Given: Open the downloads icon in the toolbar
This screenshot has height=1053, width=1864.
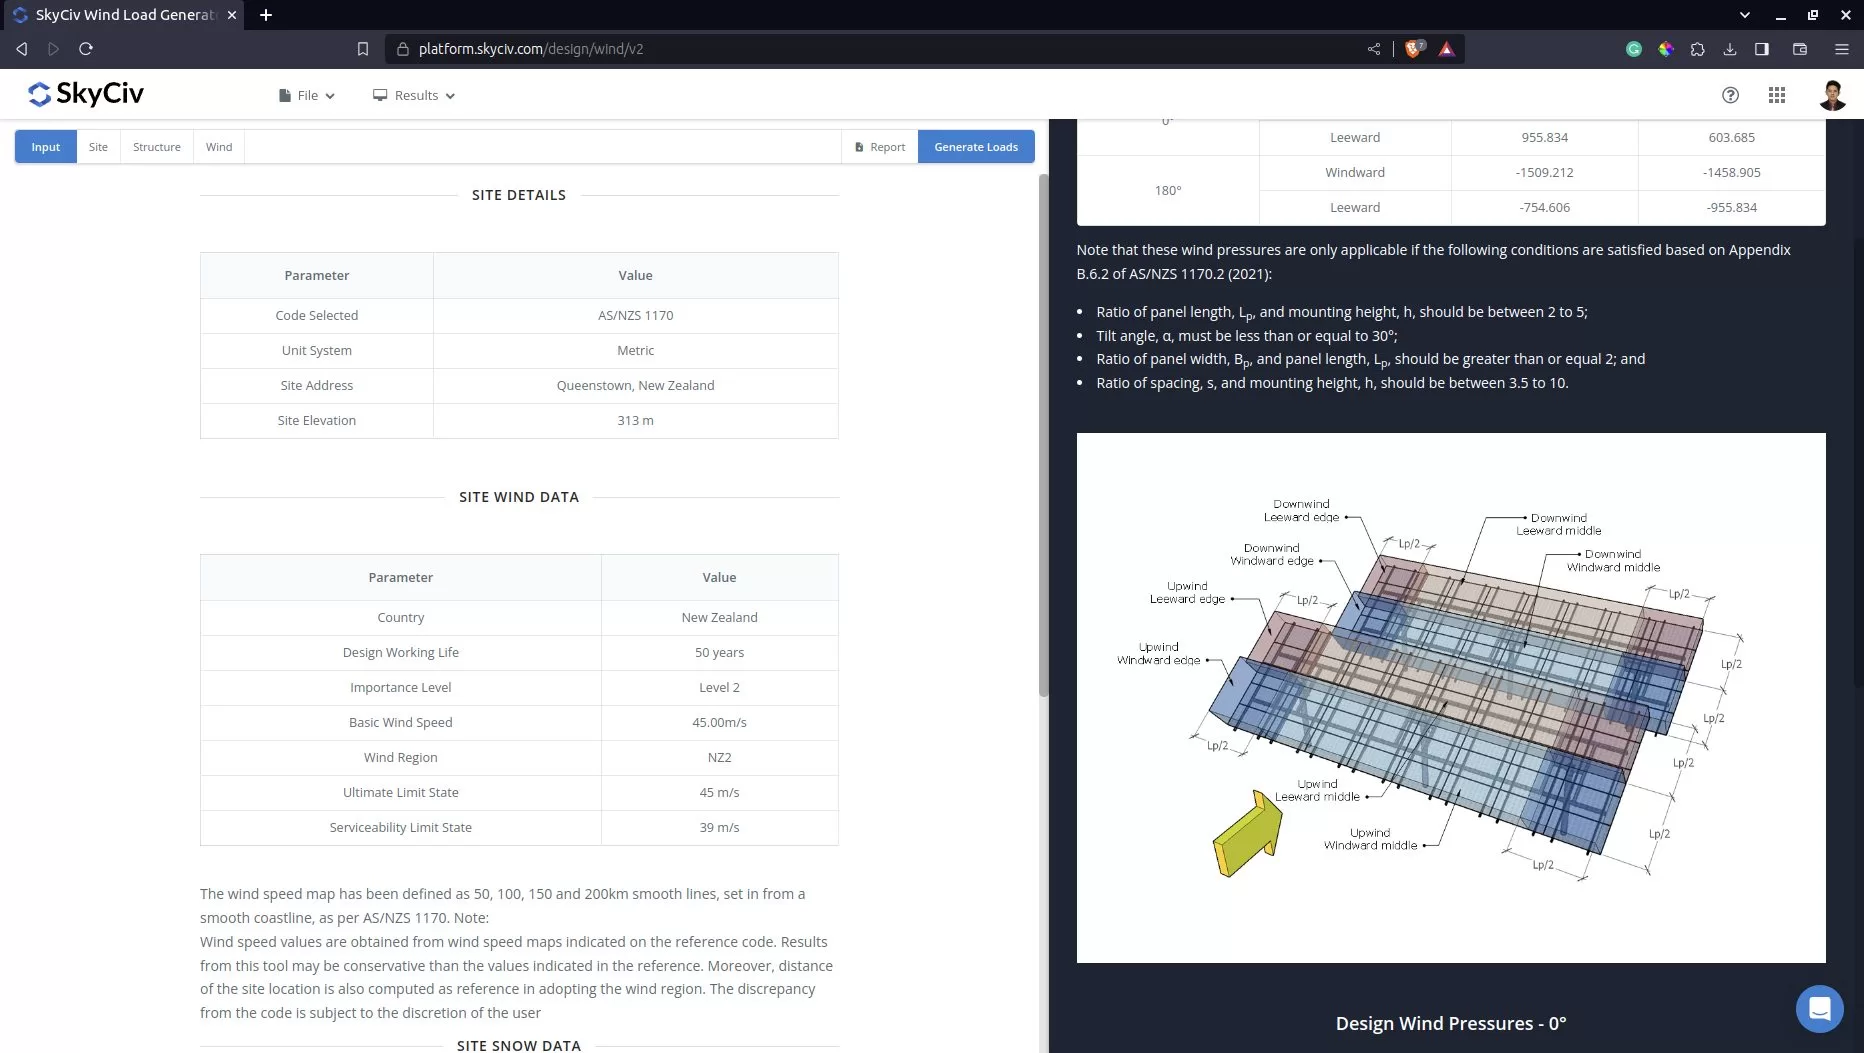Looking at the screenshot, I should pos(1729,48).
